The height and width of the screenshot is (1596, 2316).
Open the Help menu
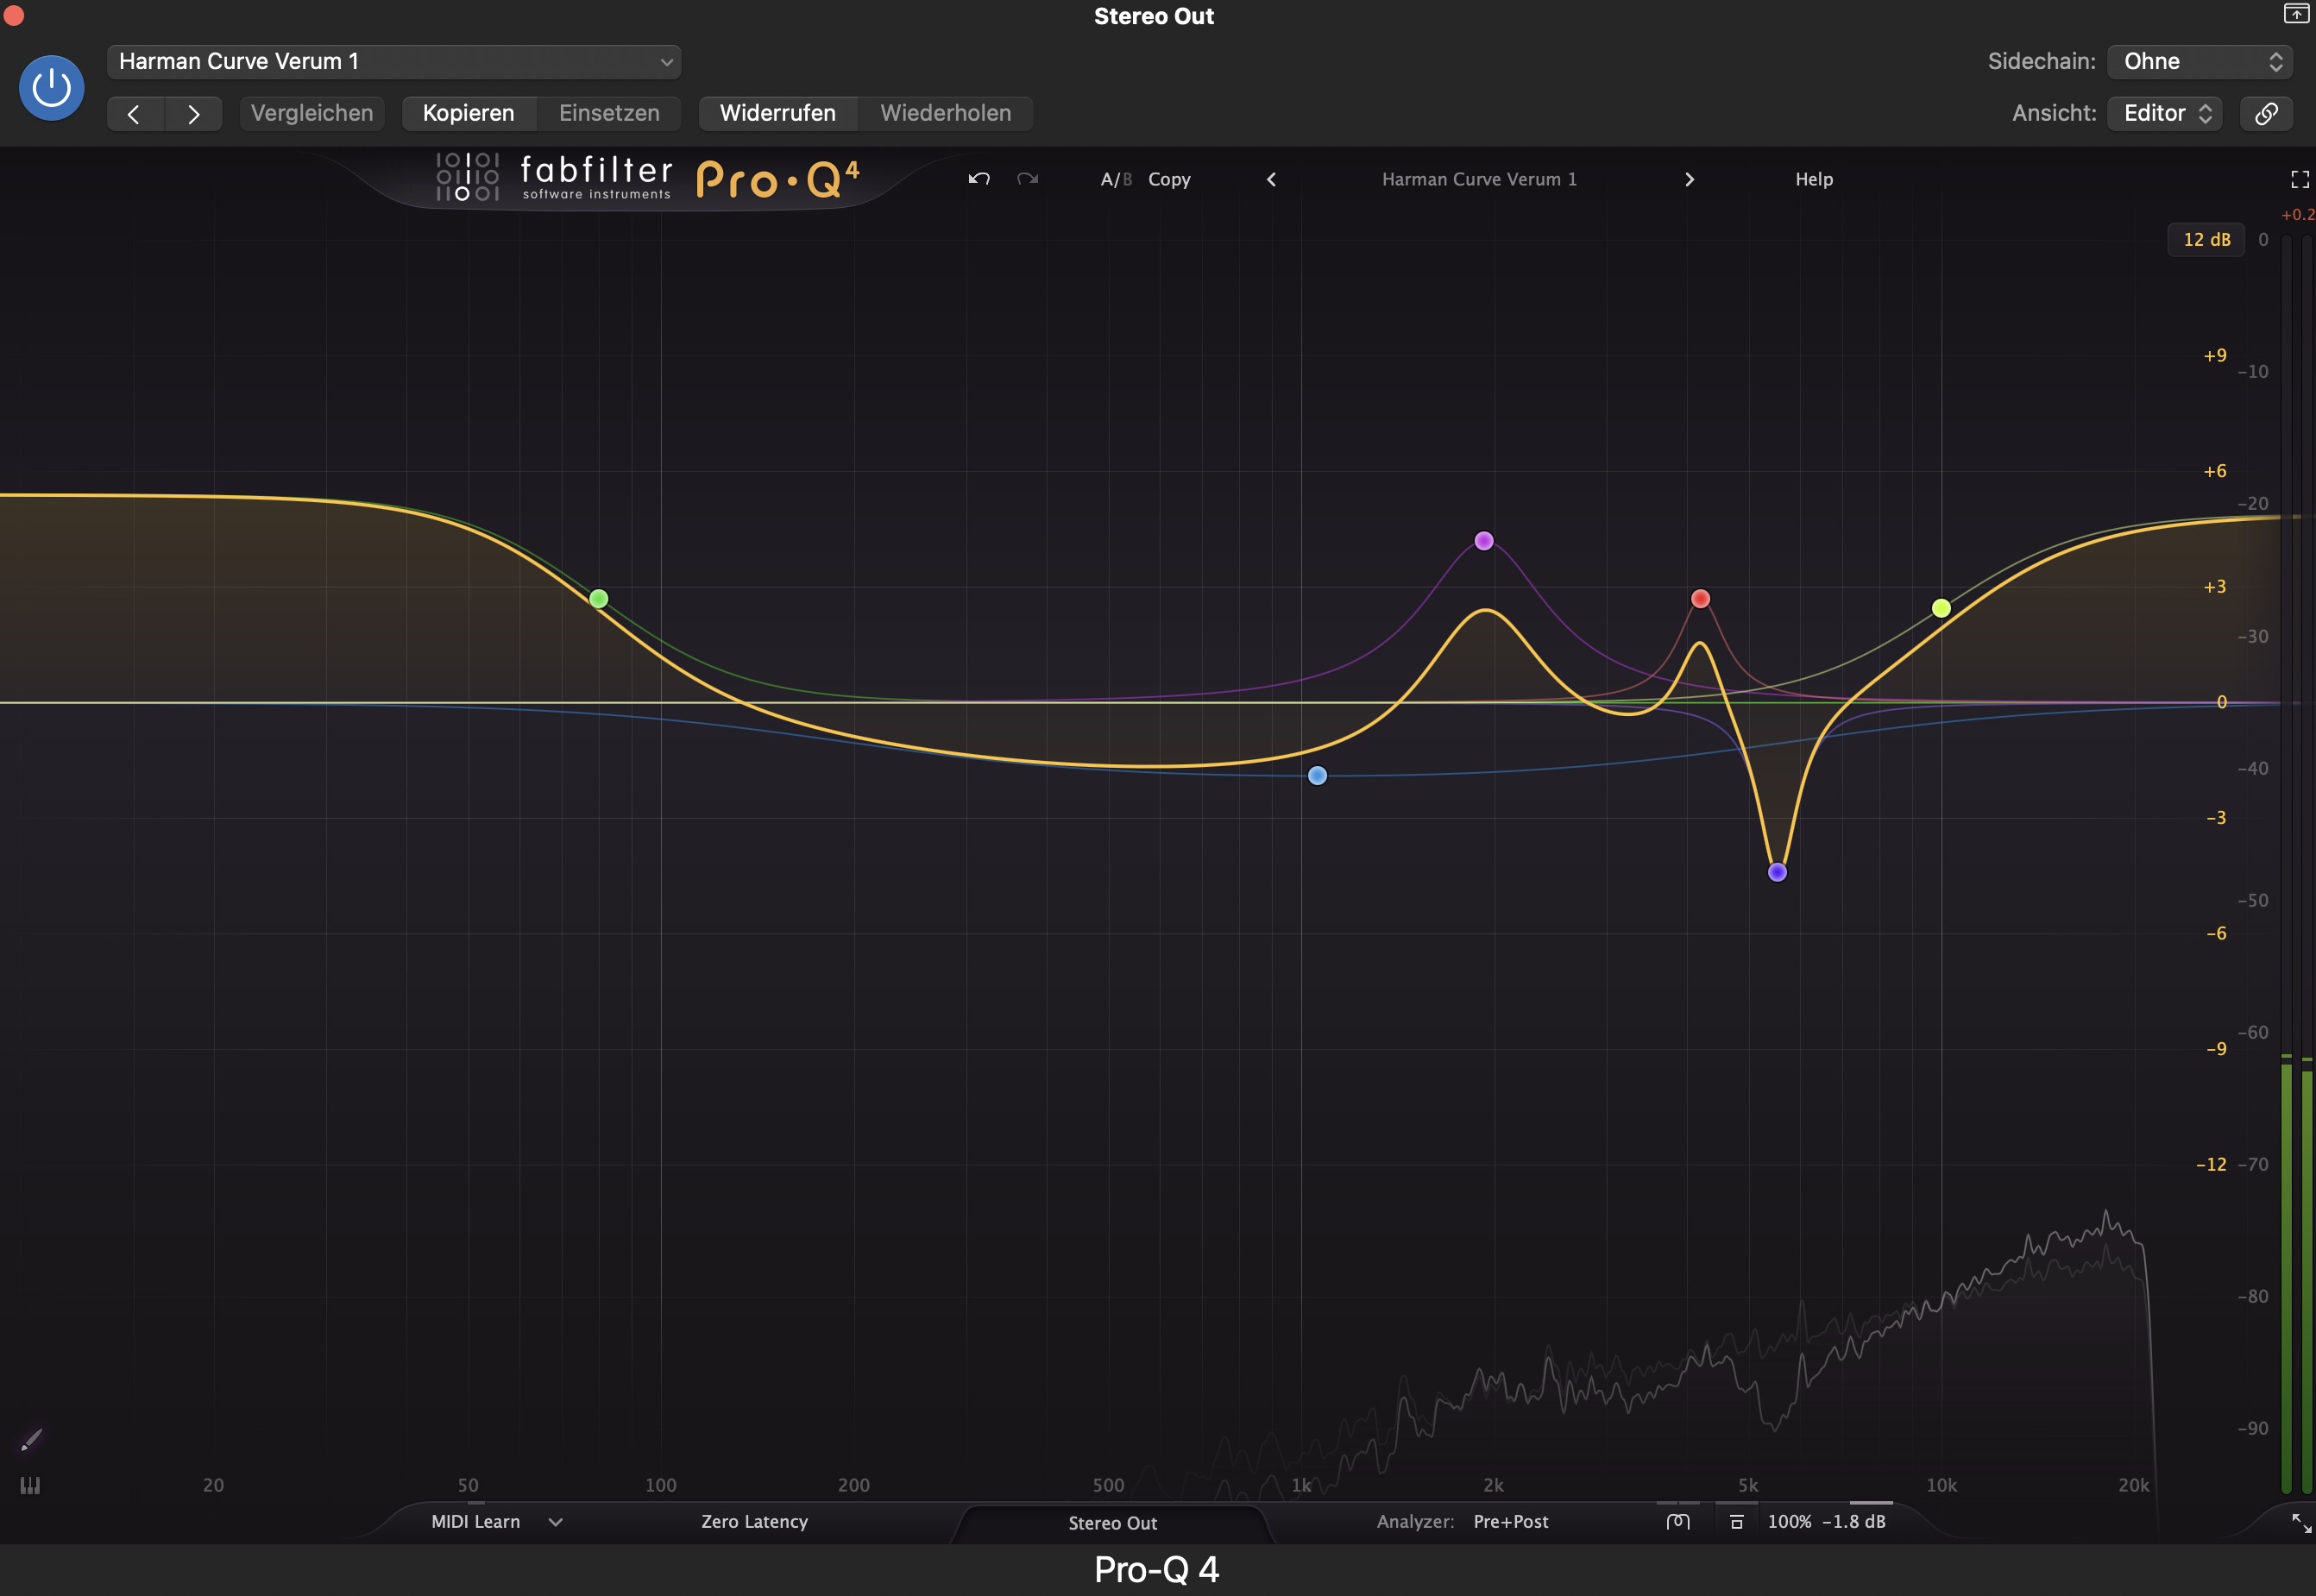1813,179
